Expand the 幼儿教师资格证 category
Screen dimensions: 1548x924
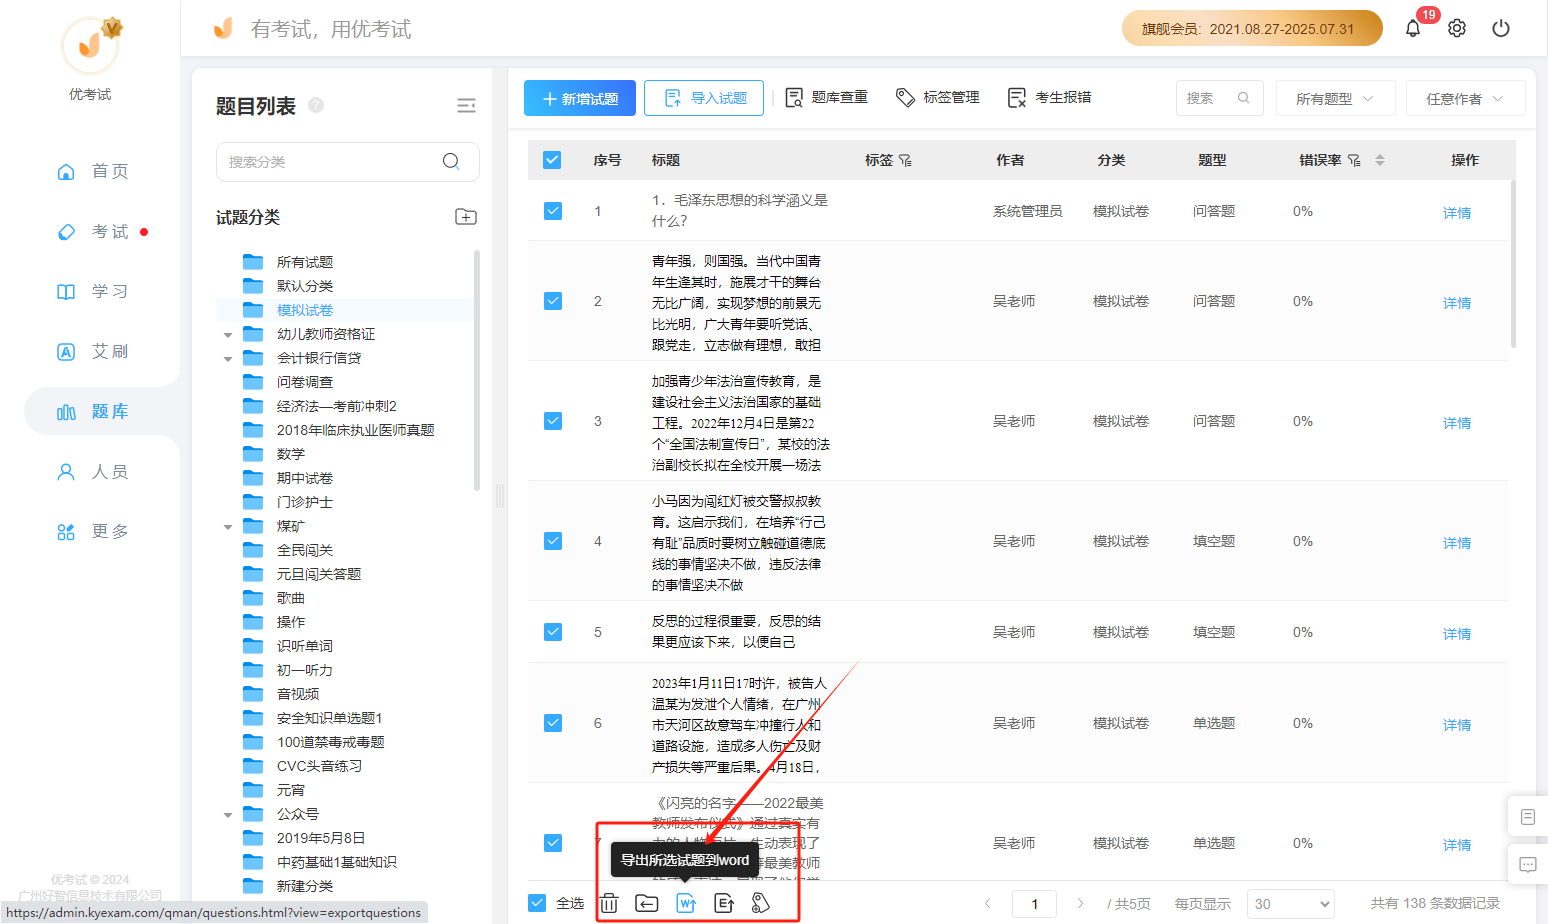(228, 335)
